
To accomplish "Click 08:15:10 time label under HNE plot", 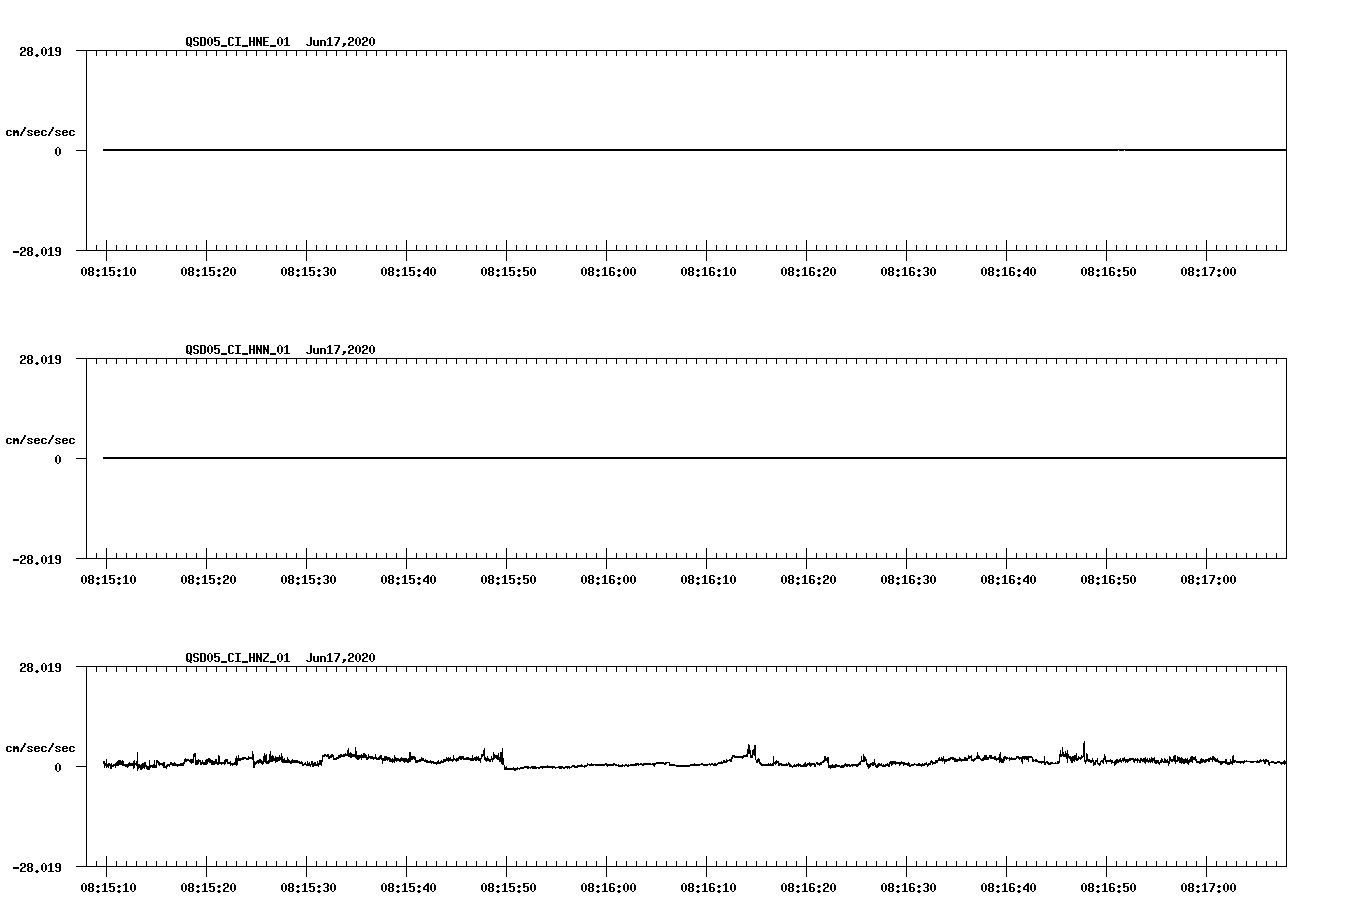I will pyautogui.click(x=108, y=272).
